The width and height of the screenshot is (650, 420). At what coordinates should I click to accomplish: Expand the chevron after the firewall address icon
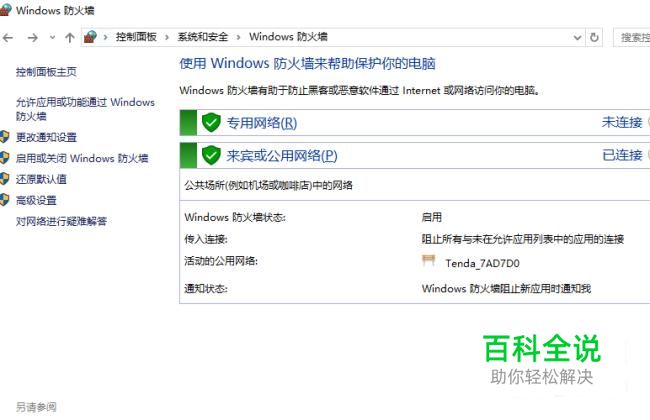pyautogui.click(x=106, y=37)
